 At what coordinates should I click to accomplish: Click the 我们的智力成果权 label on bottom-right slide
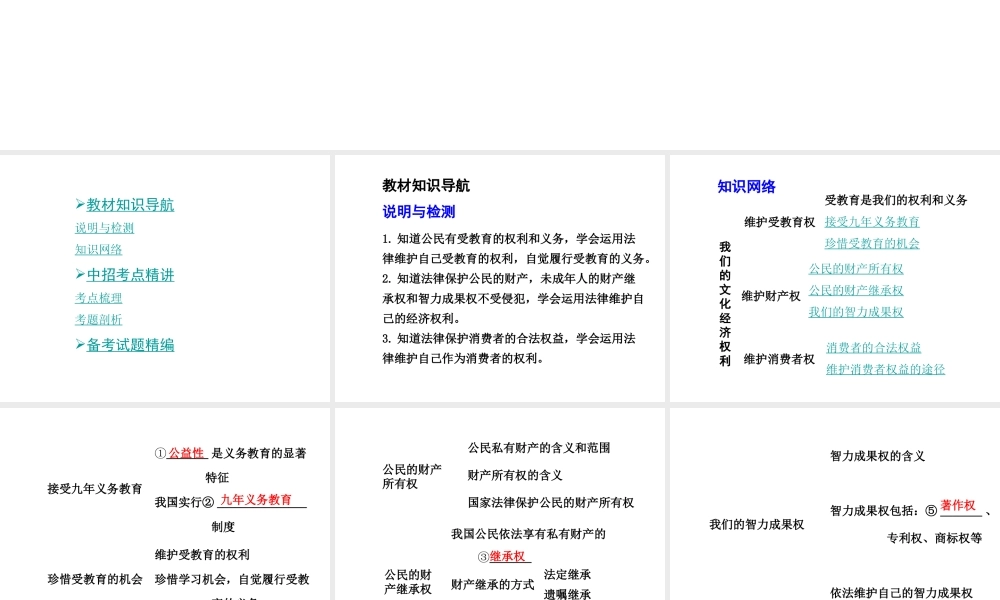tap(756, 525)
